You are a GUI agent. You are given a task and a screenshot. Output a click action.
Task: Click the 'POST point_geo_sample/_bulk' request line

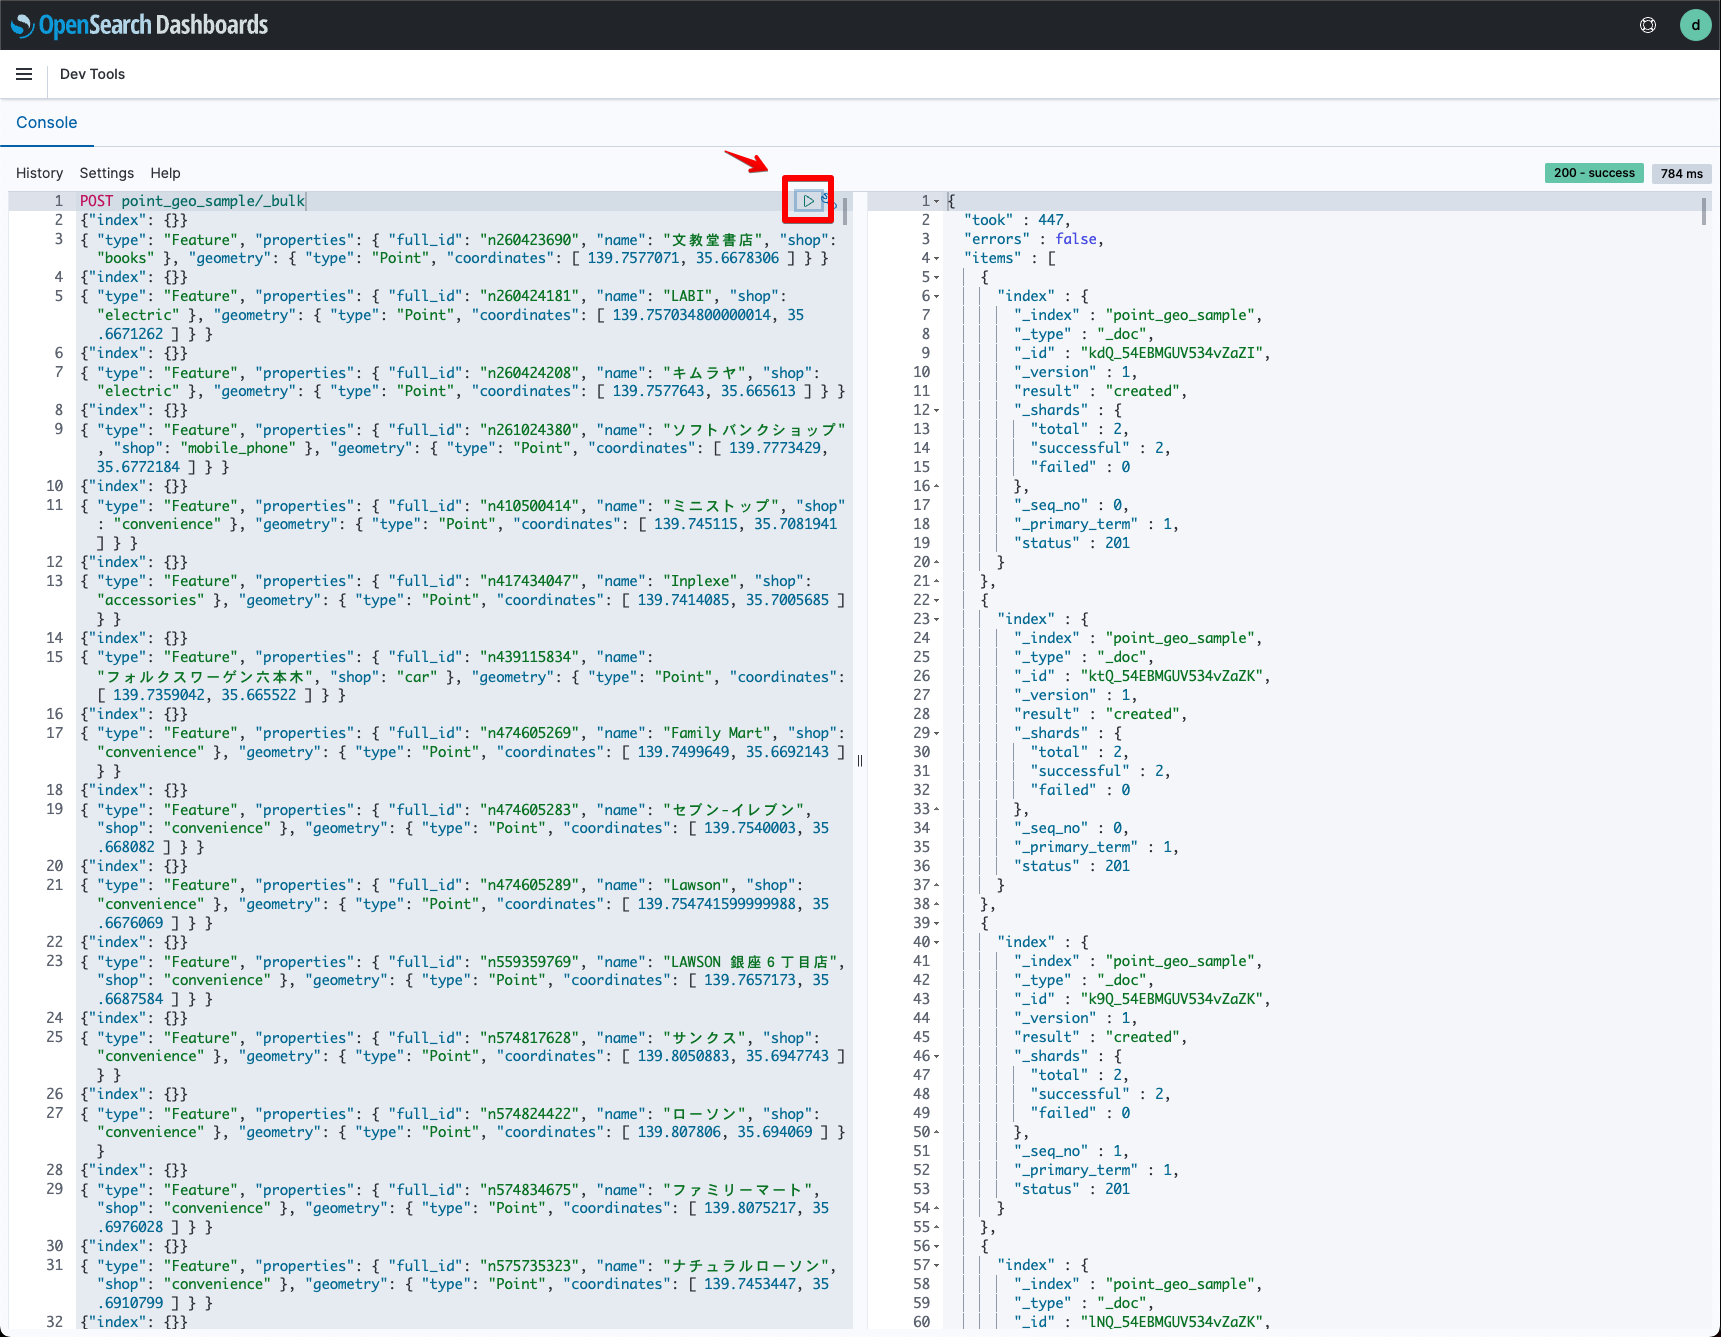click(x=193, y=201)
